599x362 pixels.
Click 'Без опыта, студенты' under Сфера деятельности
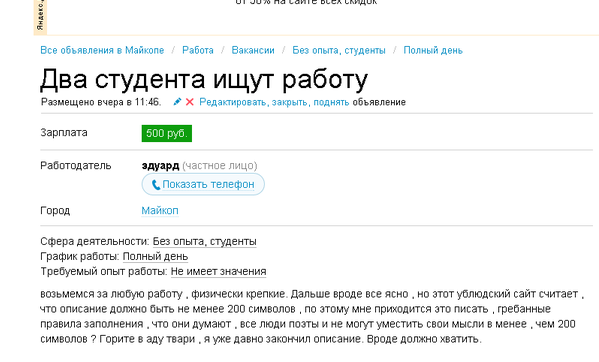[204, 242]
